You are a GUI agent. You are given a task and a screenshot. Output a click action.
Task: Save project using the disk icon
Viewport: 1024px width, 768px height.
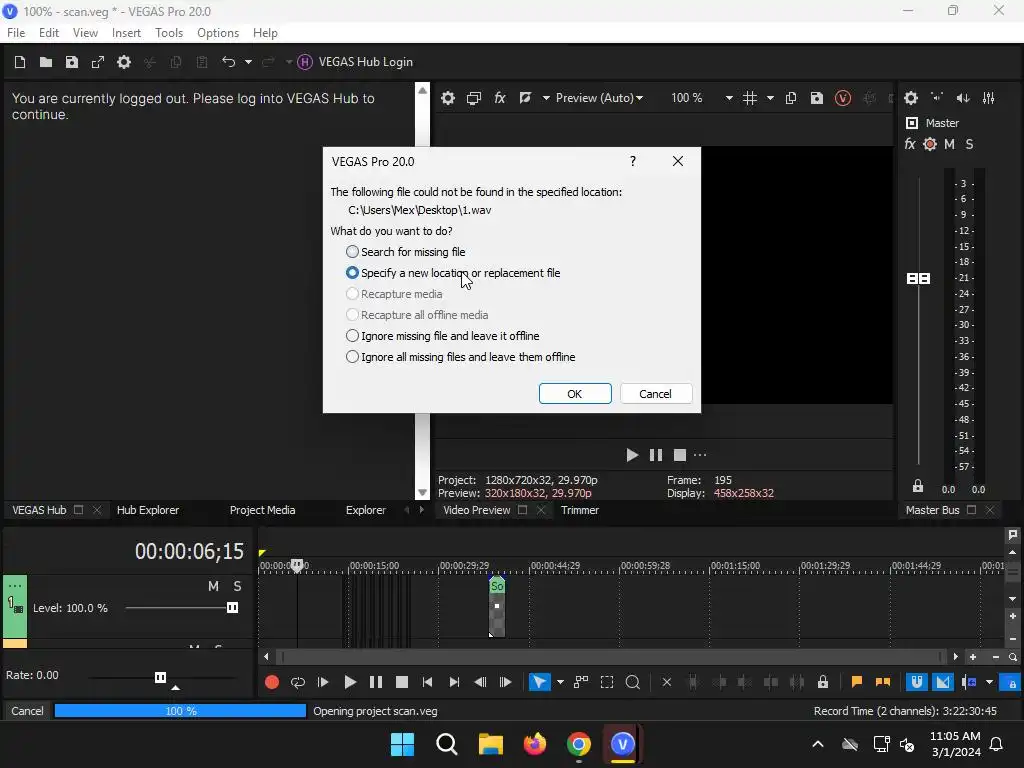[72, 62]
